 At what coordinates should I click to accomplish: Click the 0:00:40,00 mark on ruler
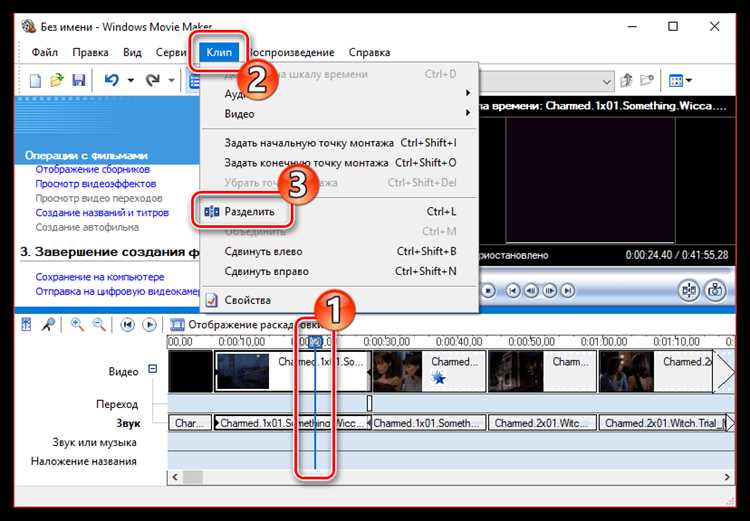458,342
